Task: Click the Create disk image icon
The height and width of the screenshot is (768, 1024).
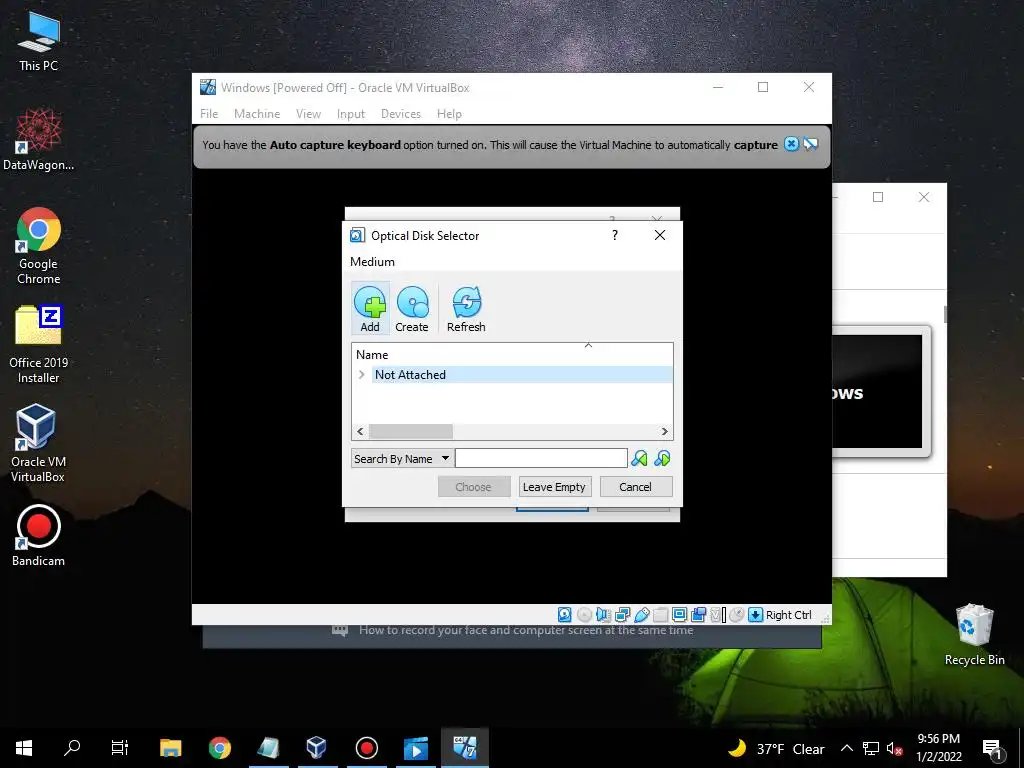Action: 412,309
